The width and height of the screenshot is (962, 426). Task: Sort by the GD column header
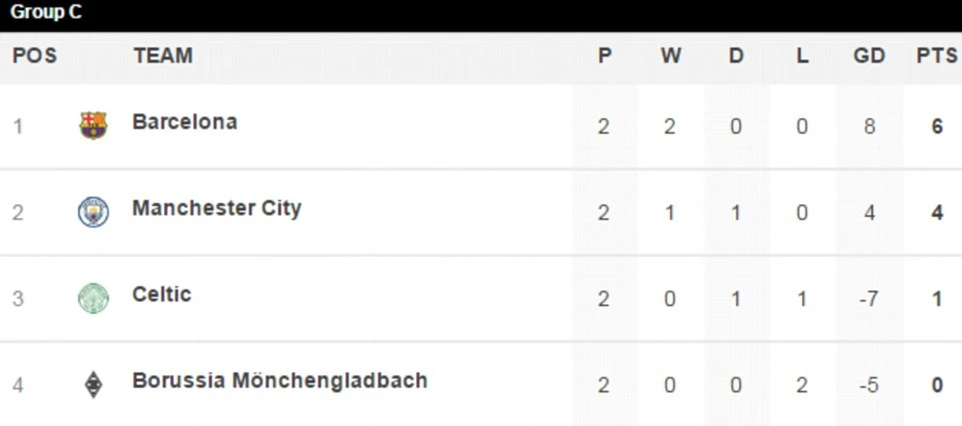(869, 56)
